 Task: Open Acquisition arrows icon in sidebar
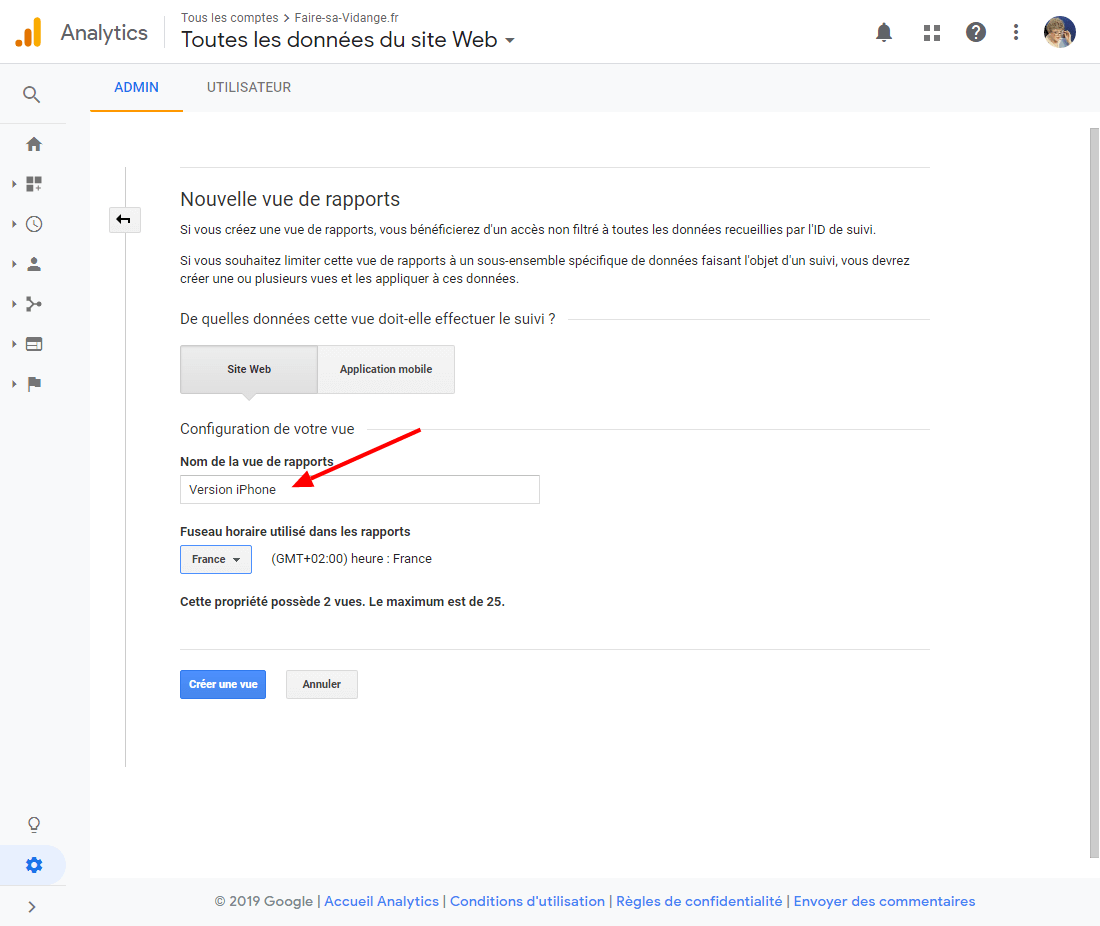point(34,304)
